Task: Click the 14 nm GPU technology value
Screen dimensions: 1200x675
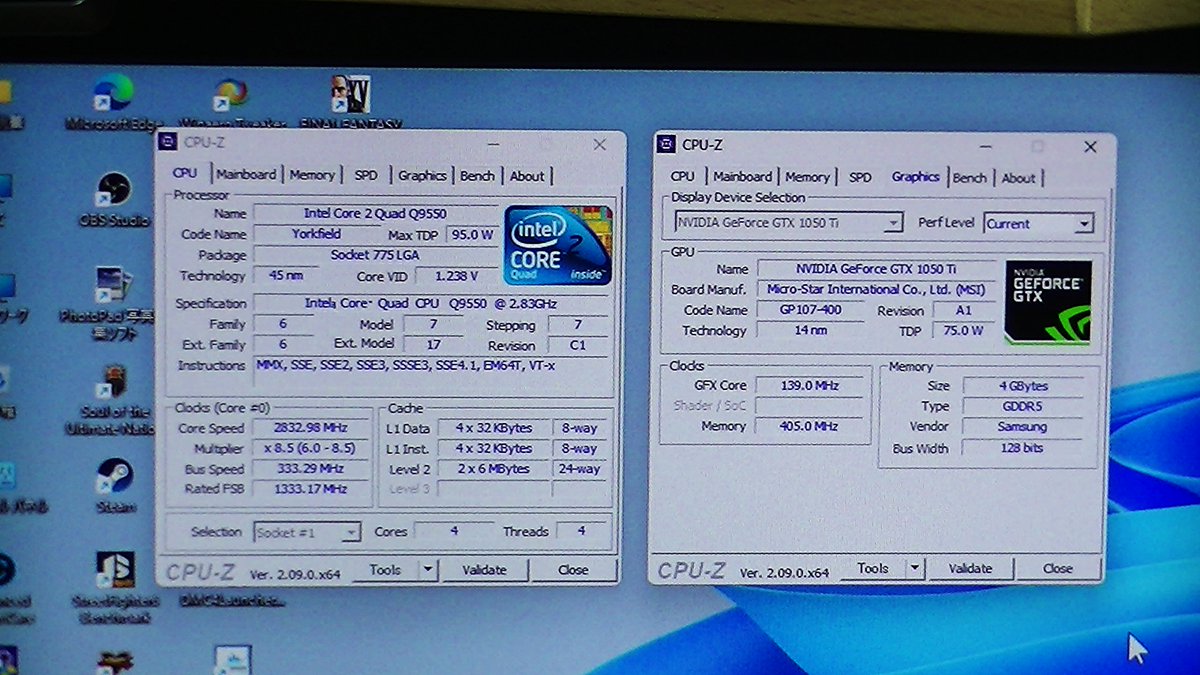Action: tap(809, 330)
